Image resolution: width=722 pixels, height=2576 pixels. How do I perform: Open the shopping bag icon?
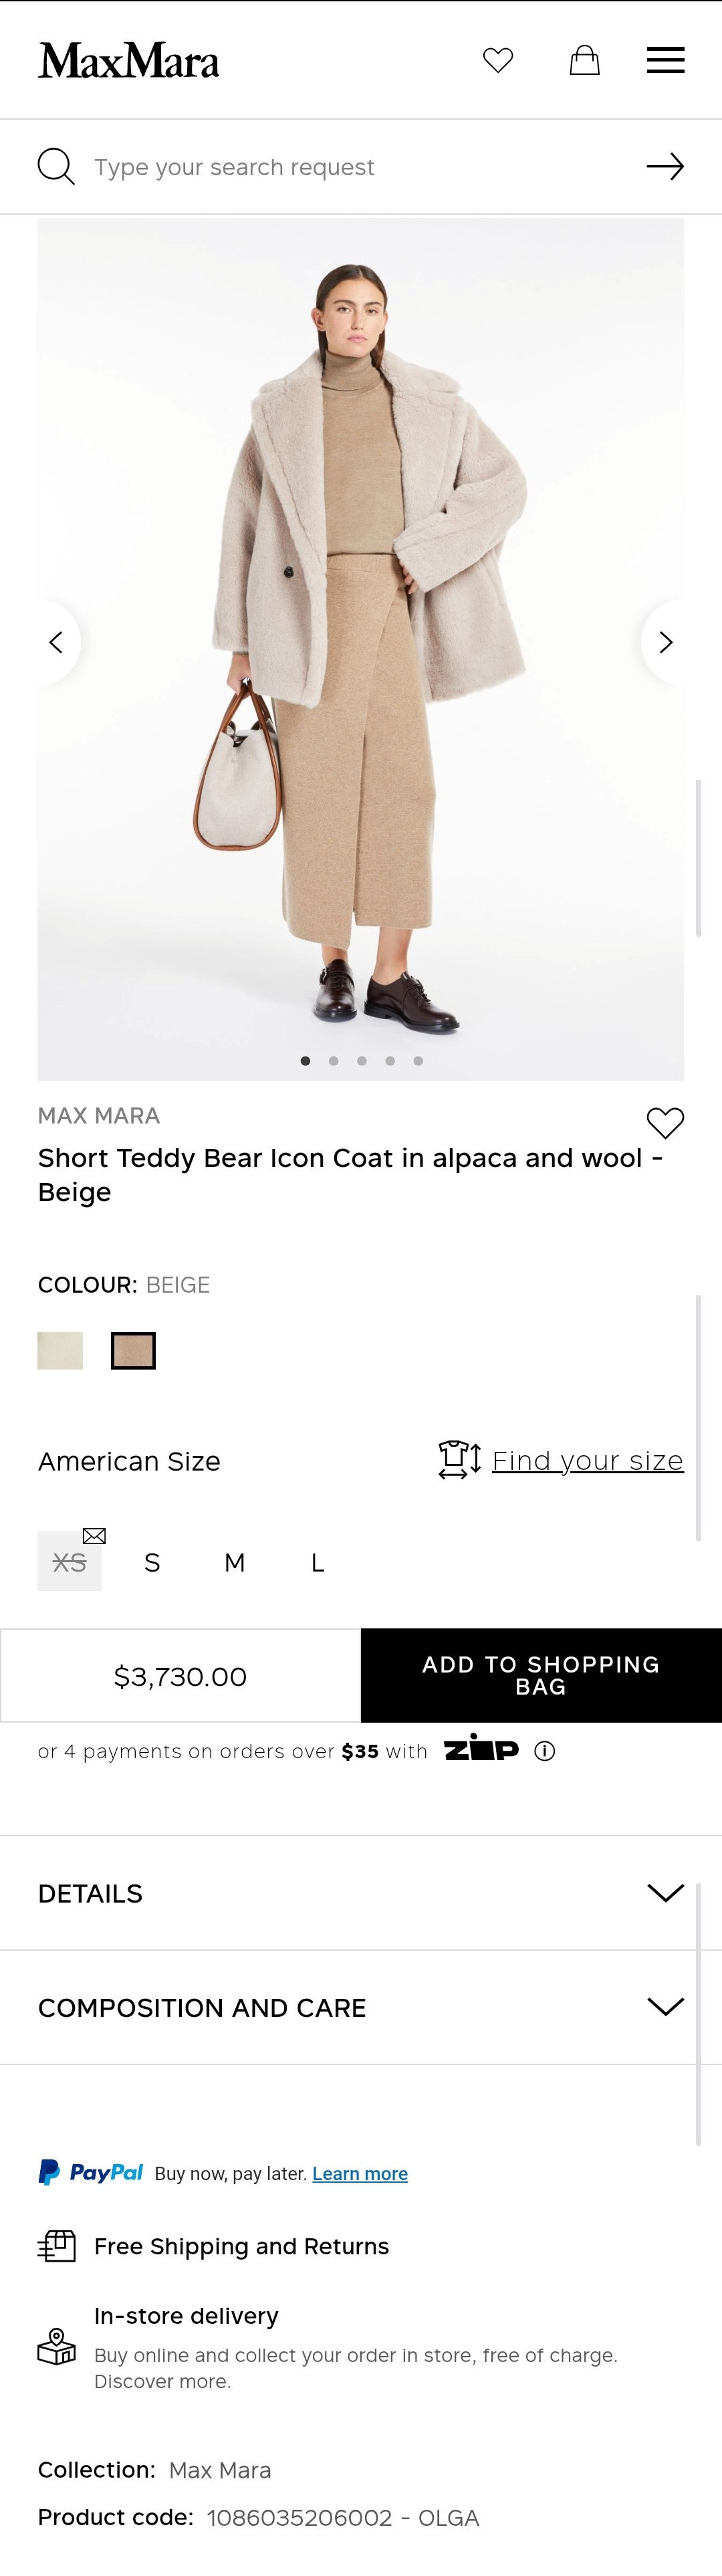[x=584, y=60]
